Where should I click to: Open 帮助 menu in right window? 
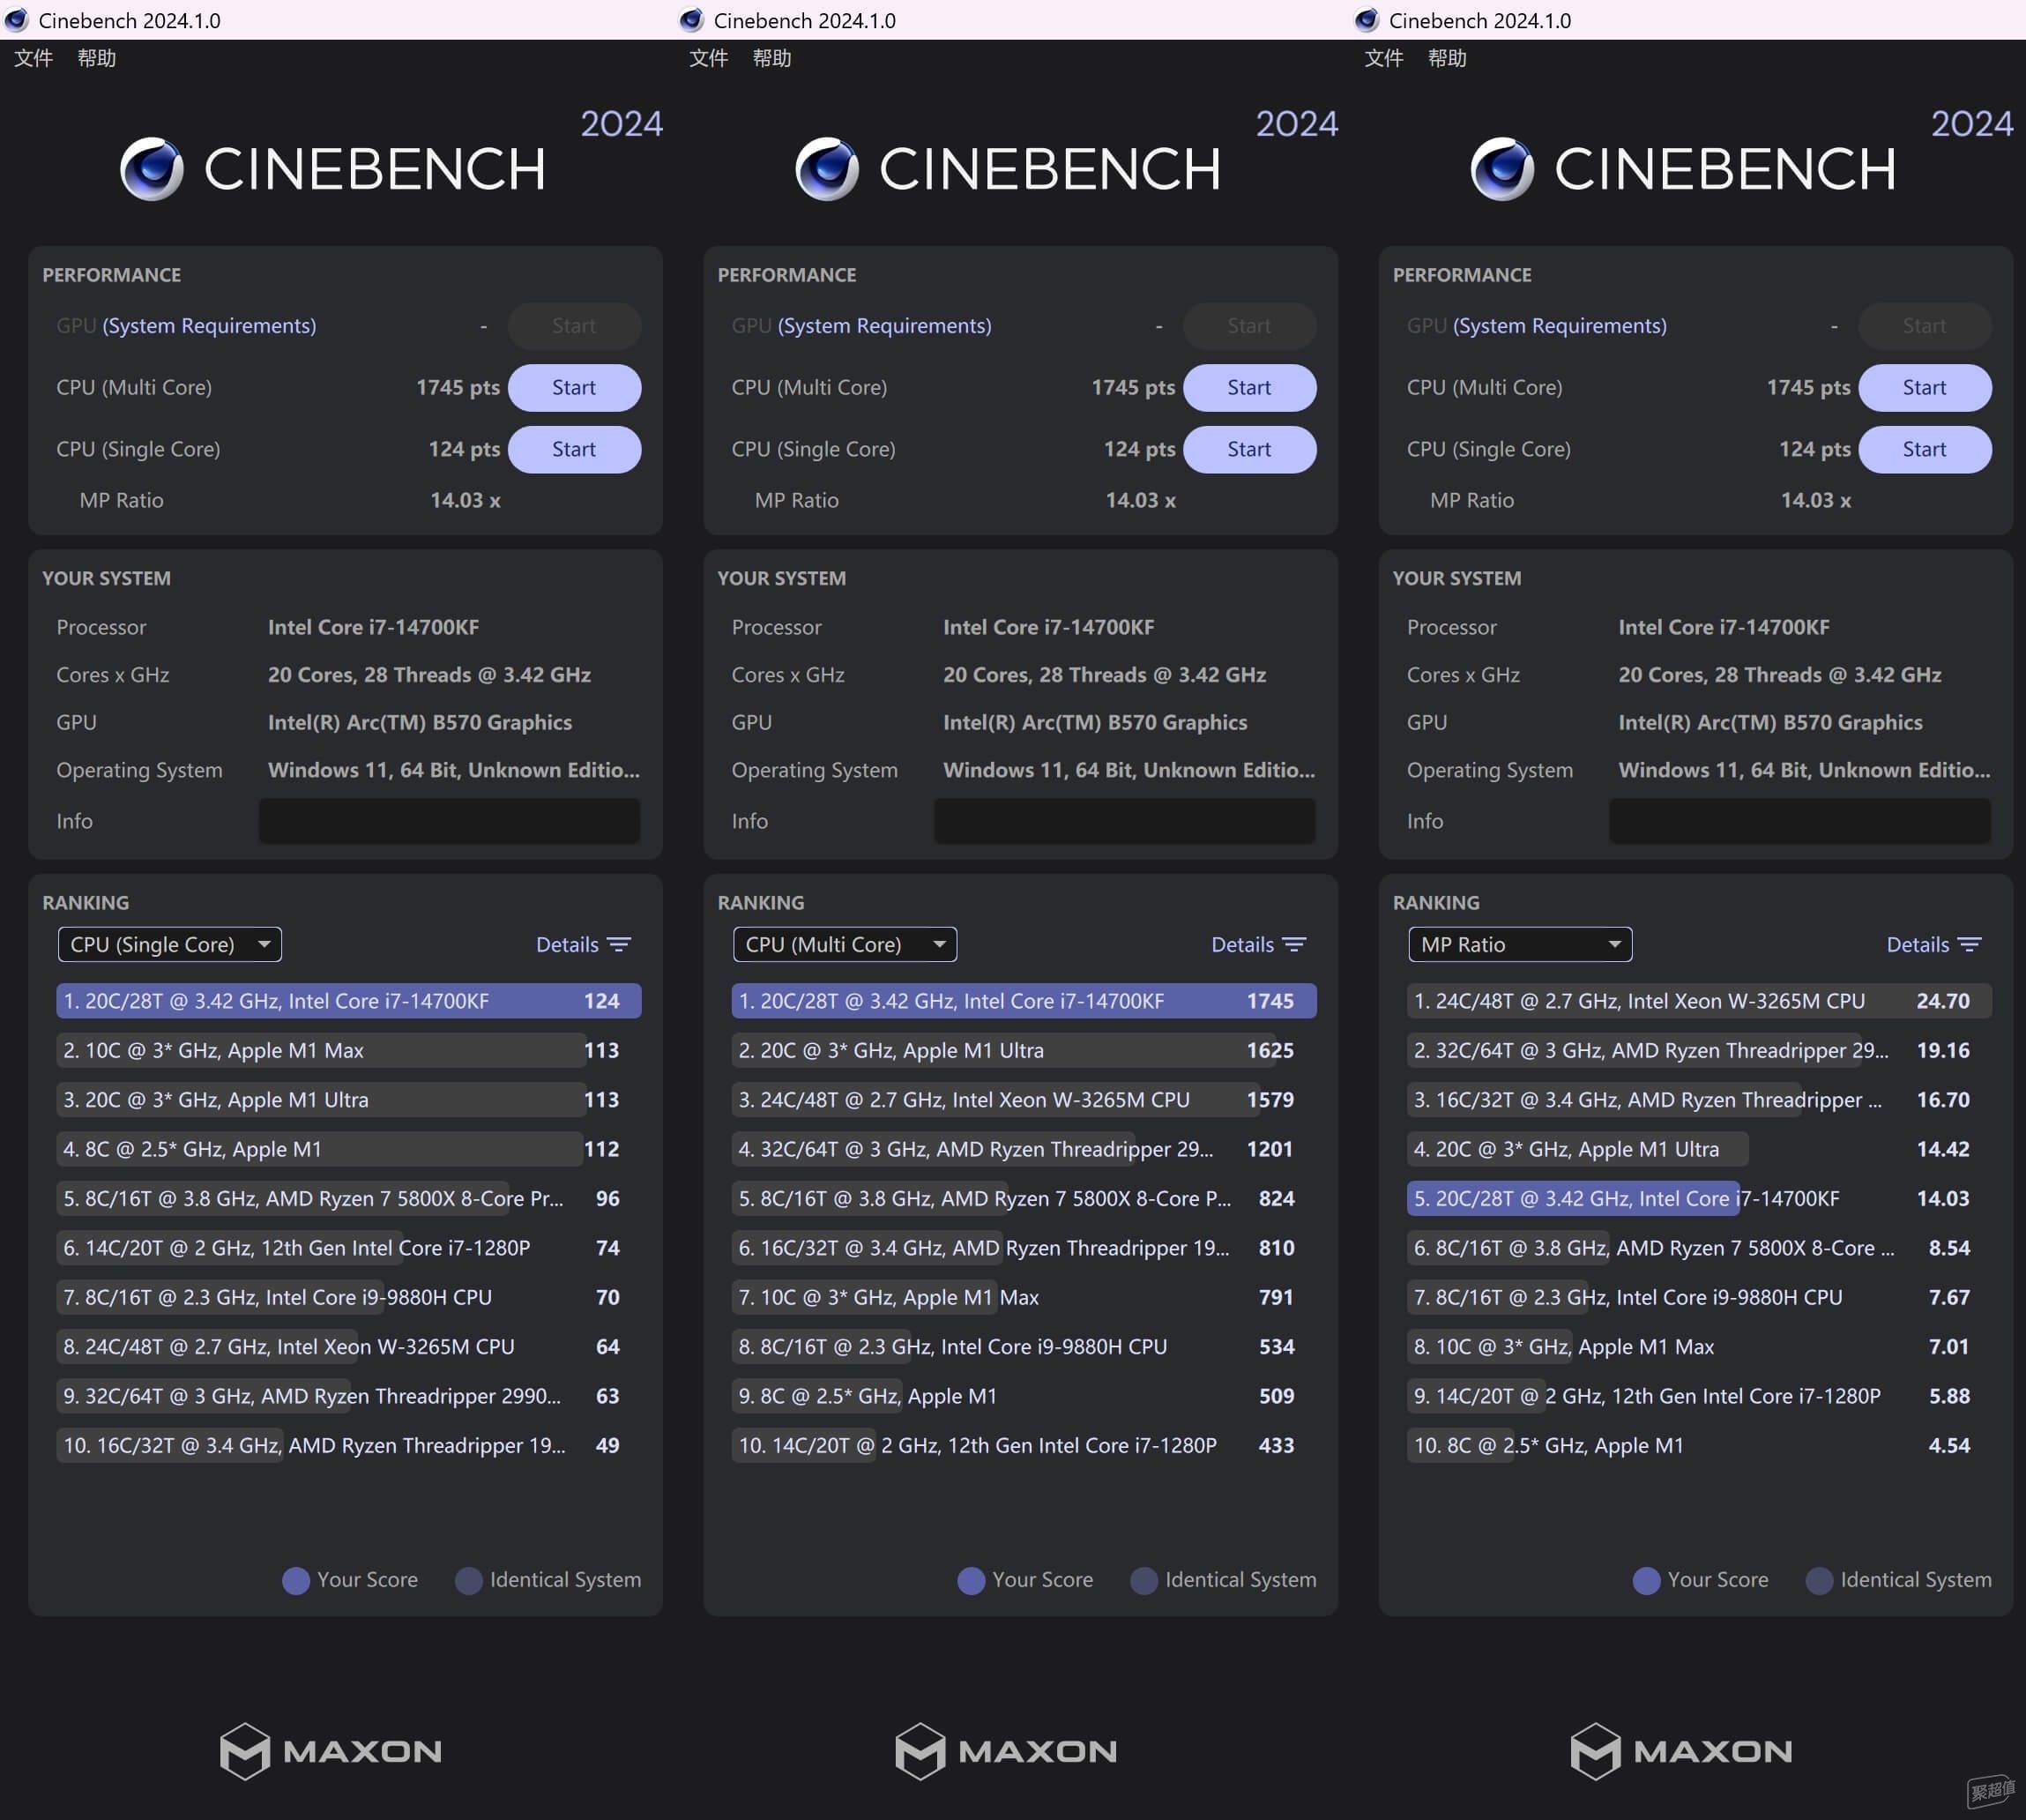1447,58
